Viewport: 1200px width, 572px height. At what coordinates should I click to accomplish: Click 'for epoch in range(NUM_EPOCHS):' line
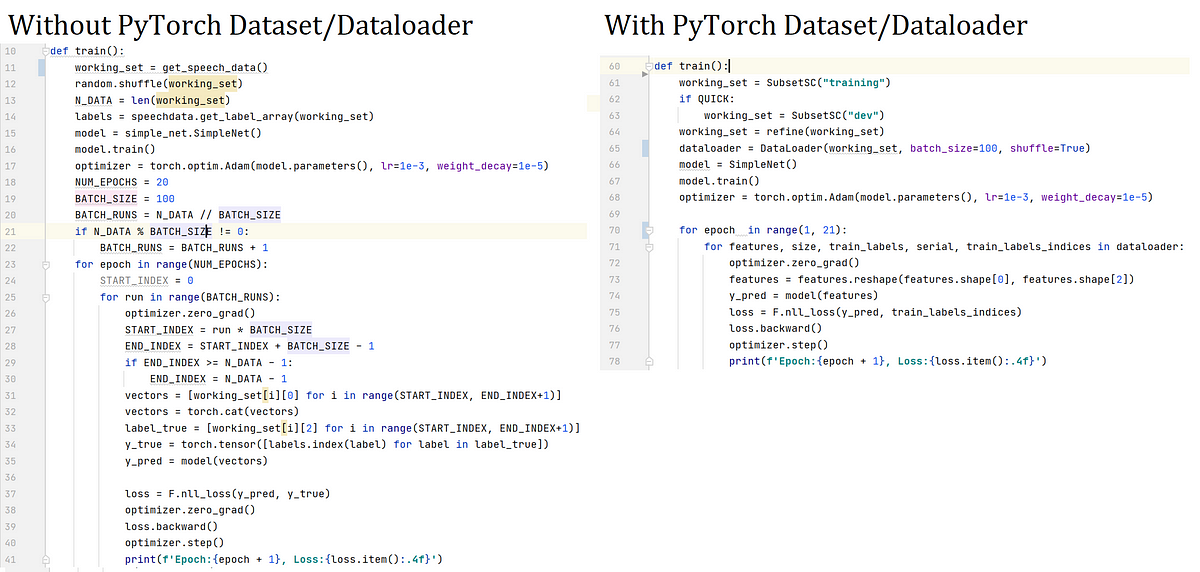172,264
